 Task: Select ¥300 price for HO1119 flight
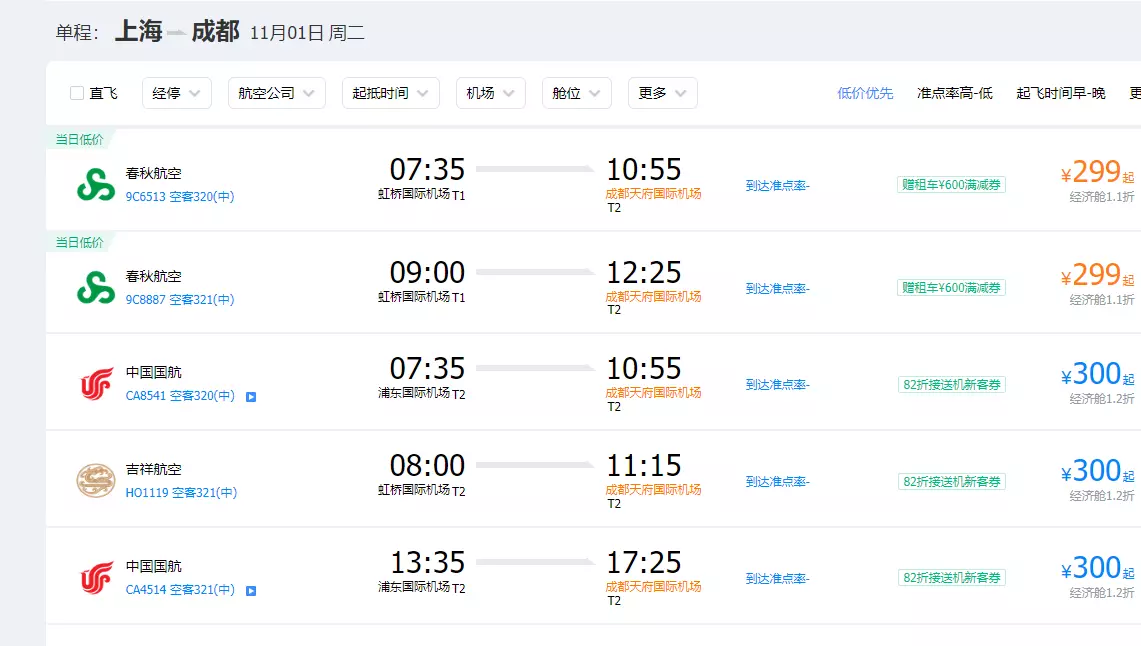[x=1095, y=471]
